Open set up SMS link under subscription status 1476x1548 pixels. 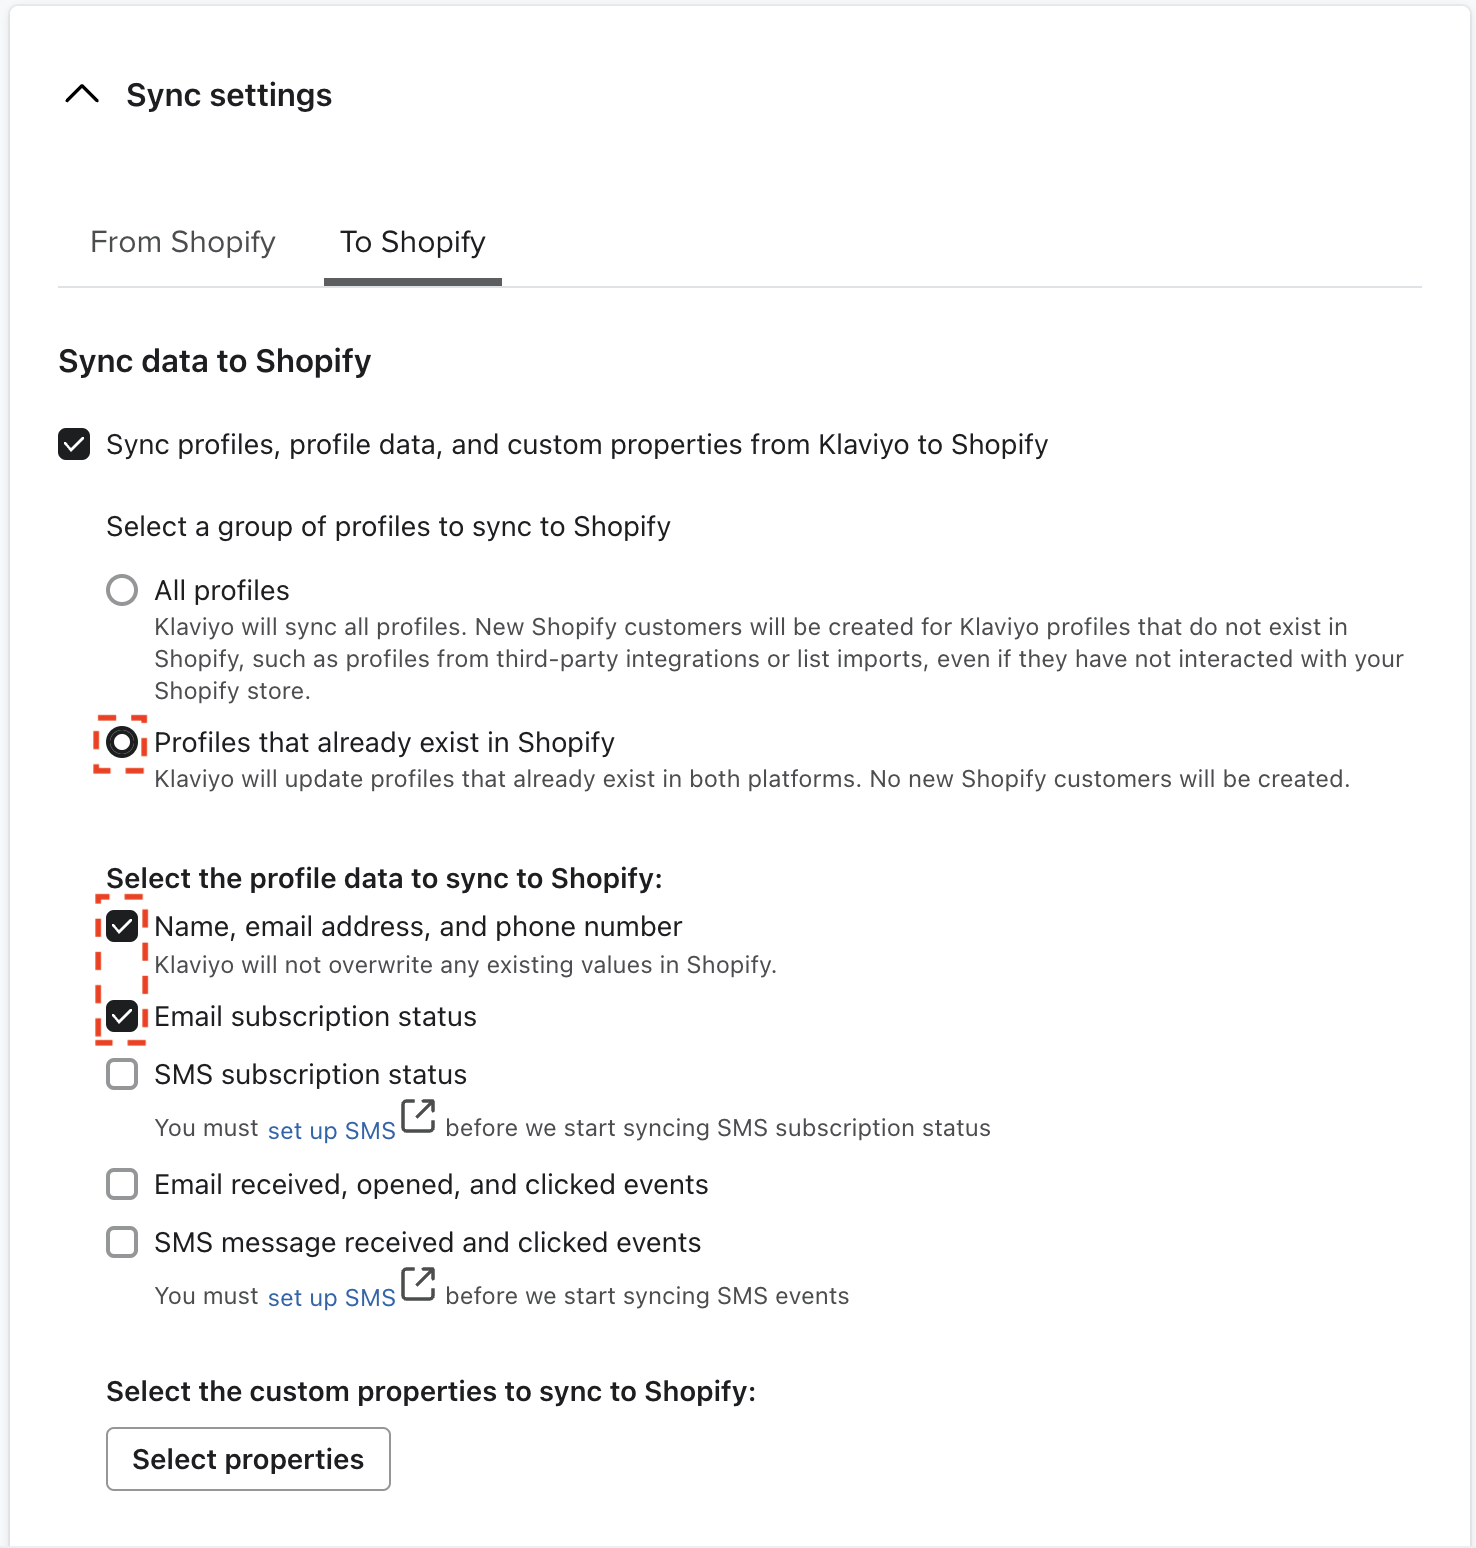[332, 1130]
